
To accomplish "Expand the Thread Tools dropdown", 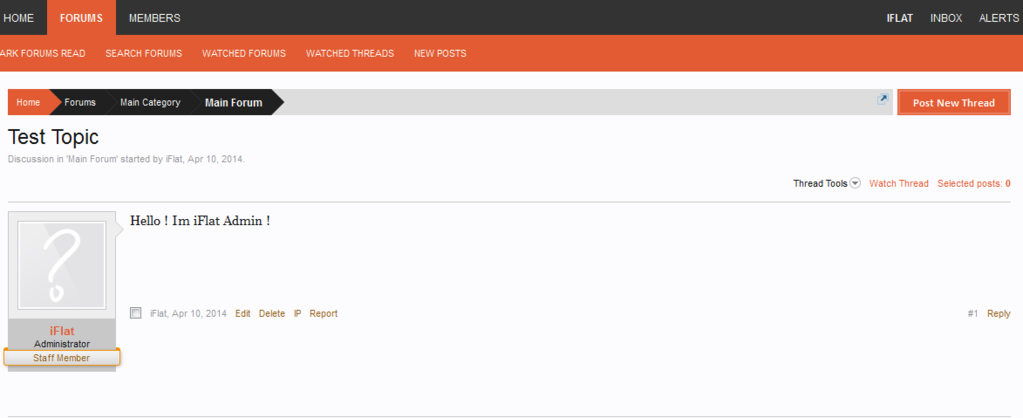I will click(826, 184).
